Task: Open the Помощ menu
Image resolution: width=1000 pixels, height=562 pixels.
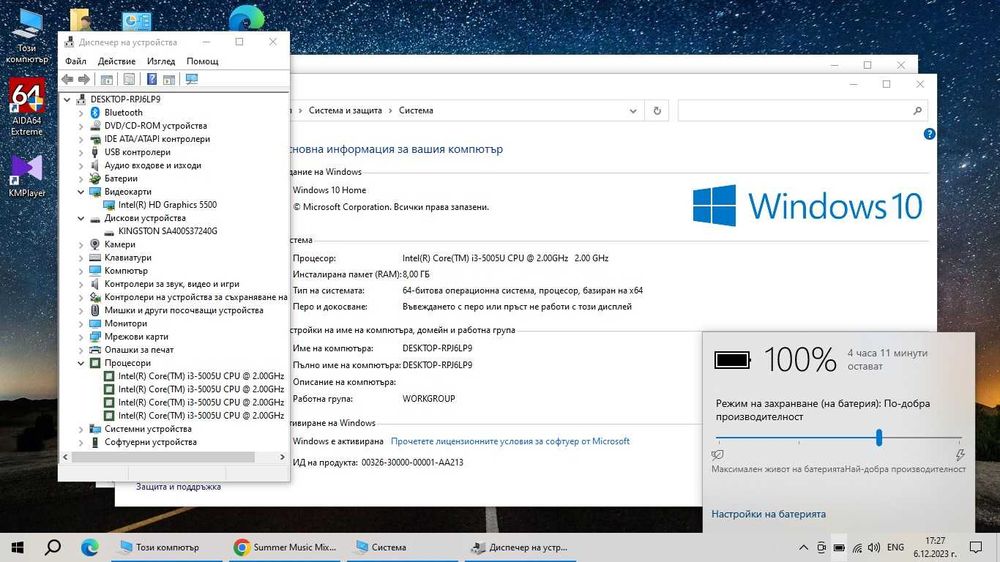Action: 202,61
